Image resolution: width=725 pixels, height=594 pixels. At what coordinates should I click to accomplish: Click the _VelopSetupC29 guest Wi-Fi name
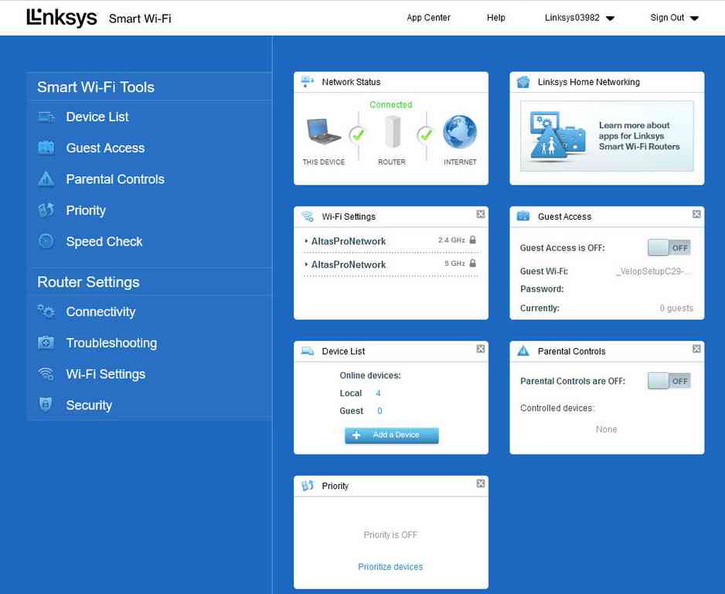[x=654, y=271]
